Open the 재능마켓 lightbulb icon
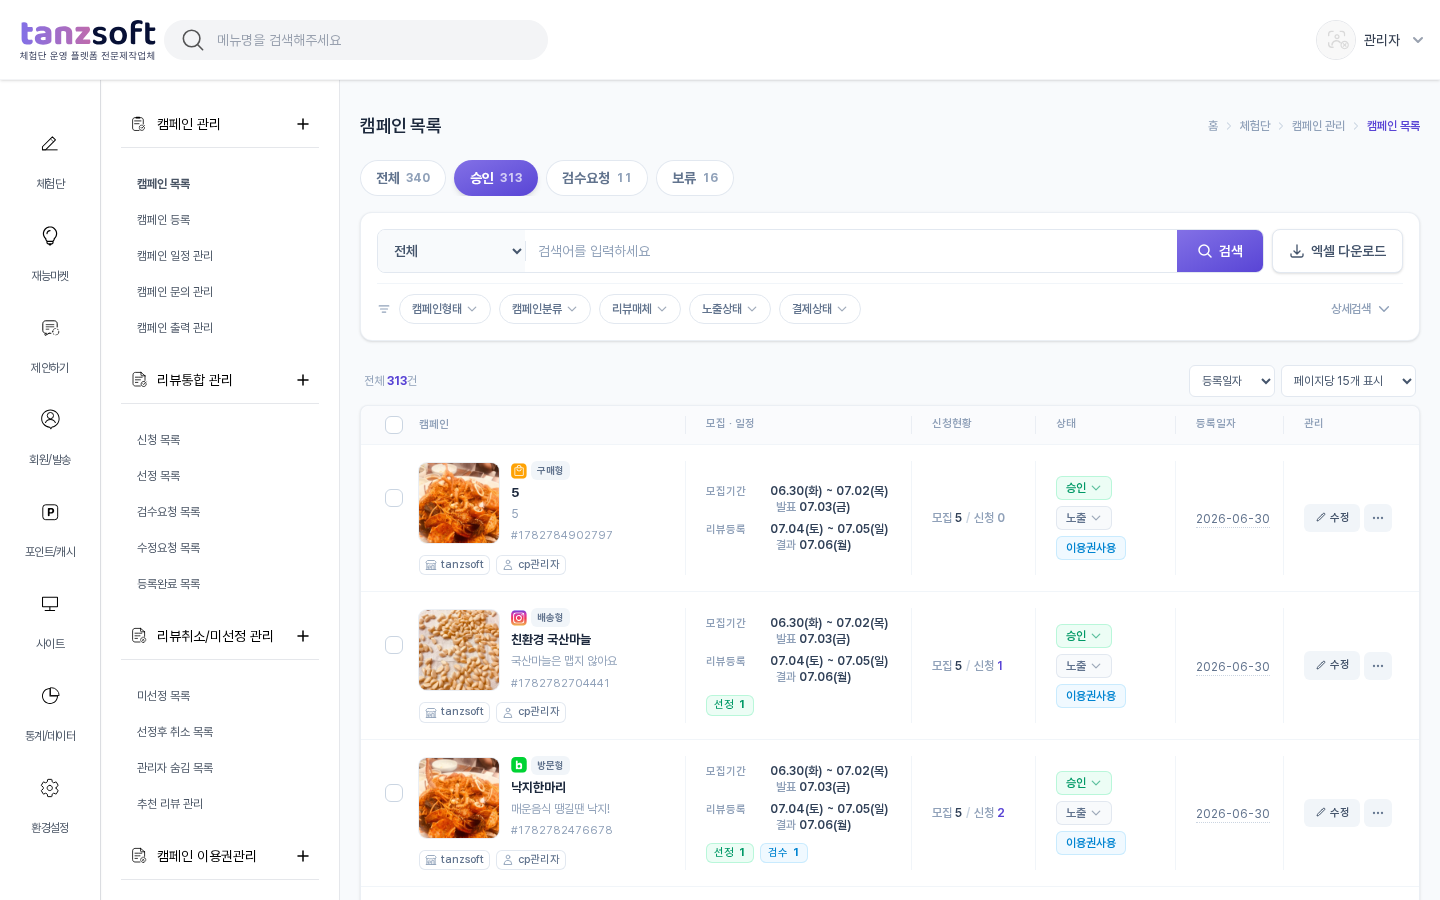 pyautogui.click(x=50, y=236)
